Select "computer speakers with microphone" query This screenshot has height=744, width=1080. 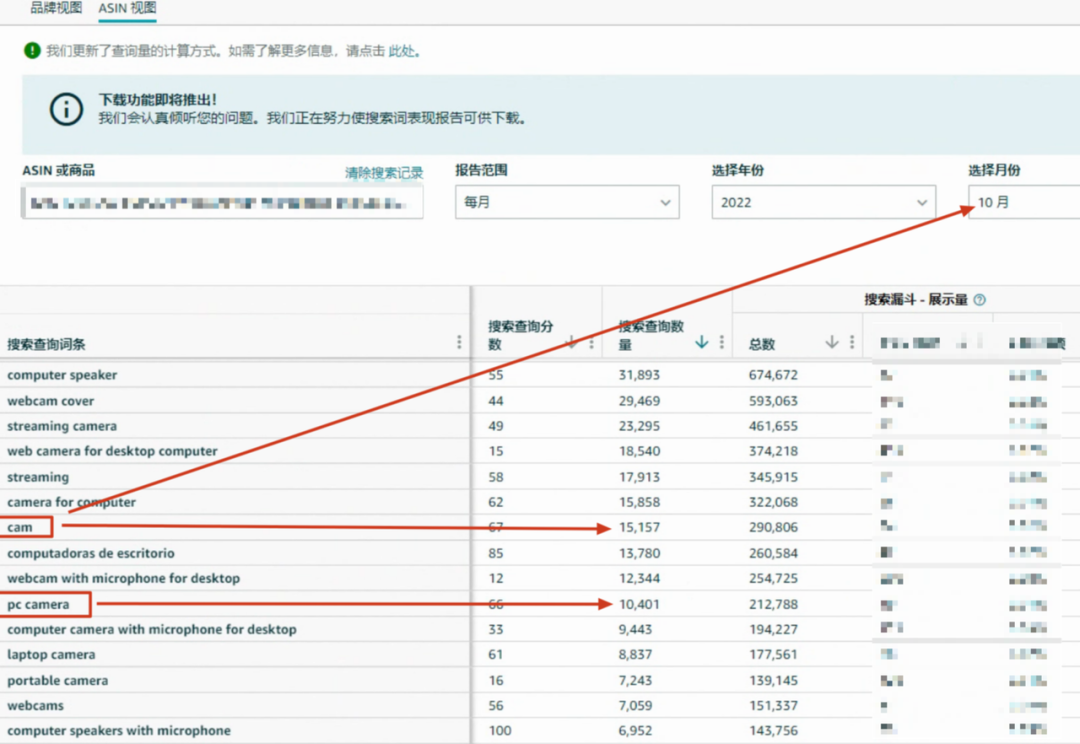coord(119,731)
